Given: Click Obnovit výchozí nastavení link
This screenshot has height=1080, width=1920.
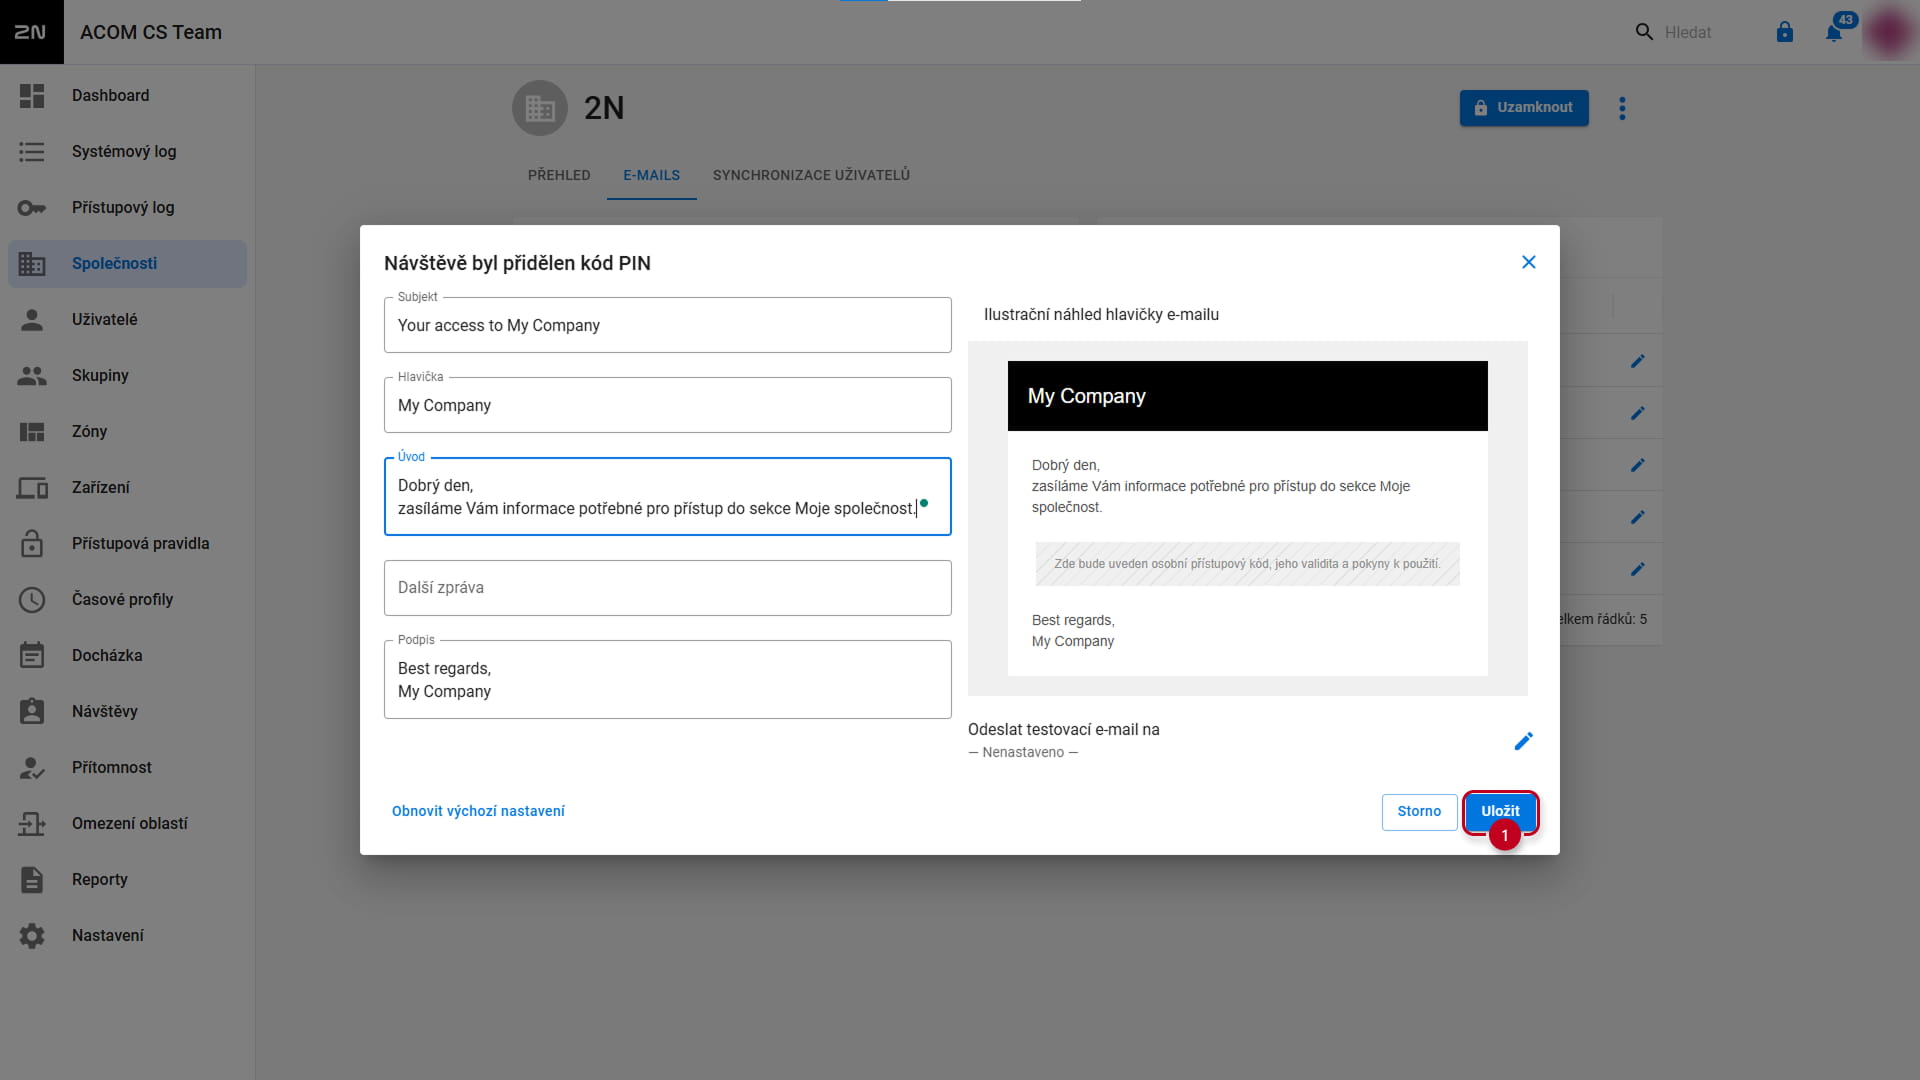Looking at the screenshot, I should pyautogui.click(x=478, y=811).
